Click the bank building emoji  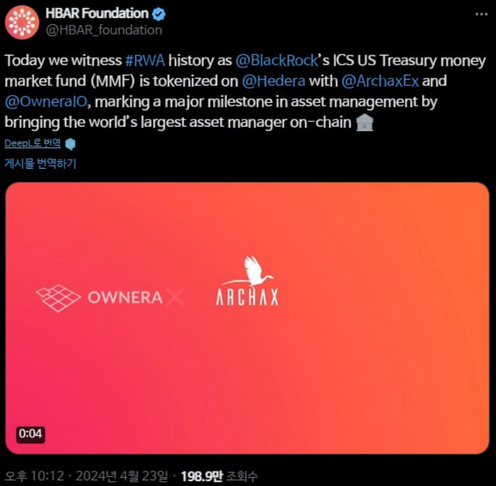pos(365,122)
